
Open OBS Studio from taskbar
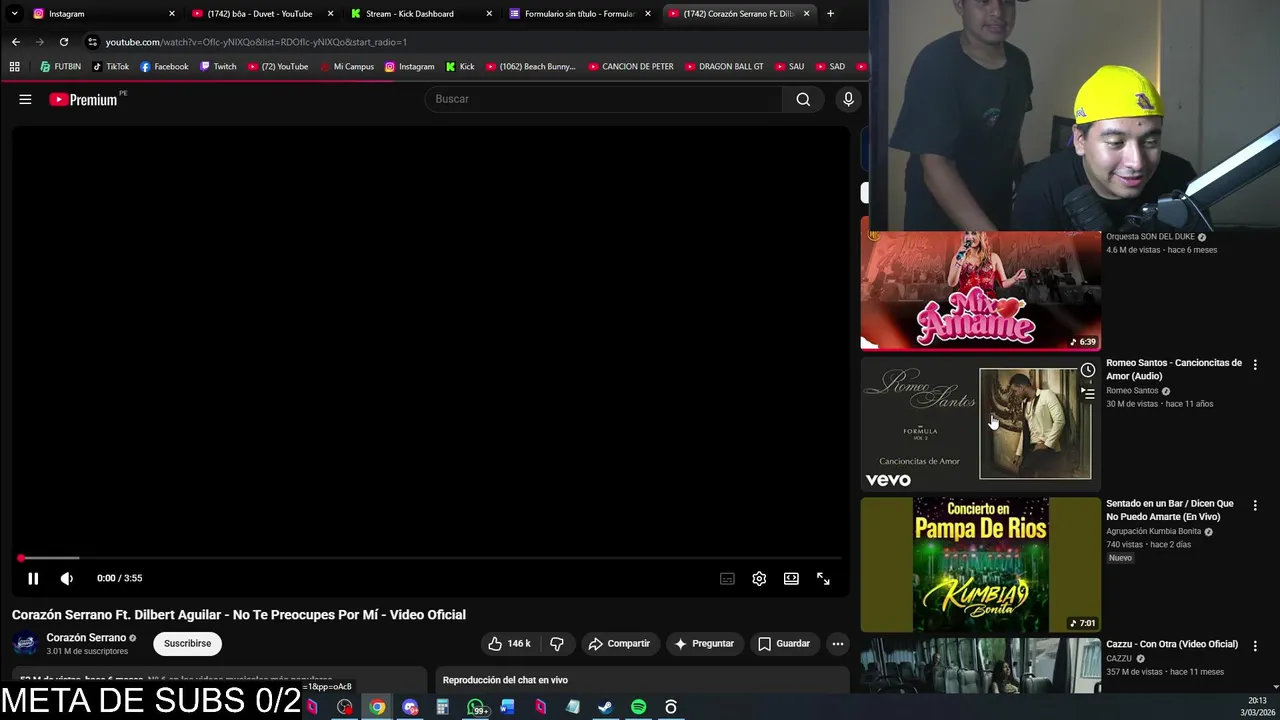pyautogui.click(x=345, y=707)
